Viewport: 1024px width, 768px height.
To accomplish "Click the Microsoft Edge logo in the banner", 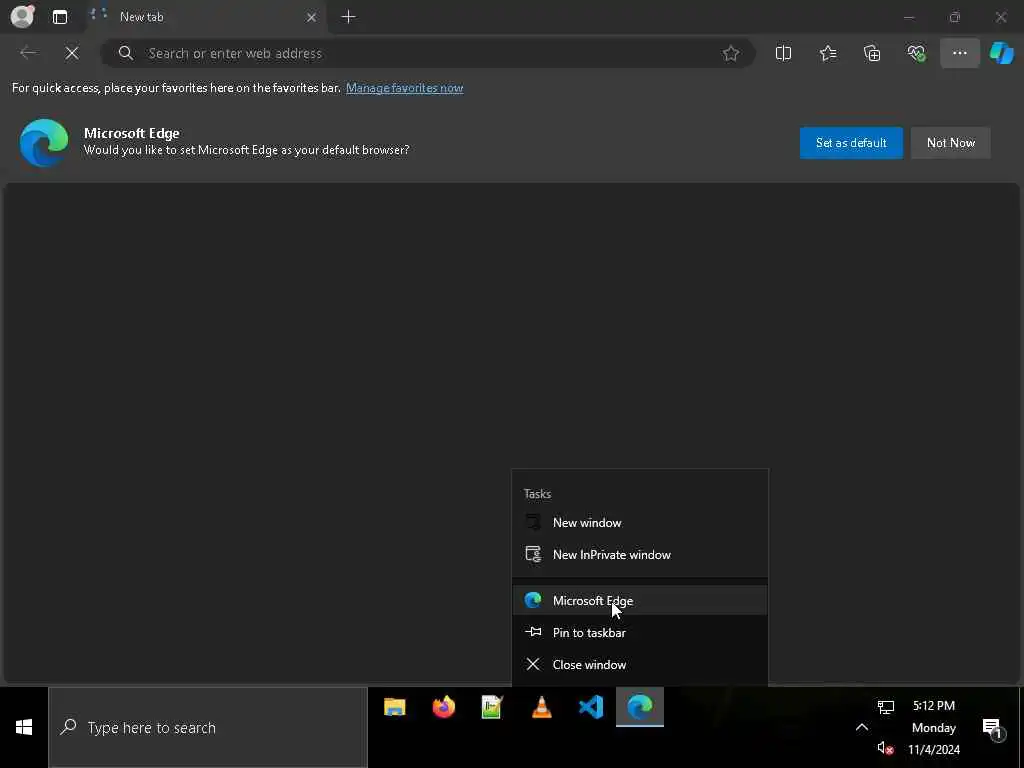I will (x=44, y=143).
